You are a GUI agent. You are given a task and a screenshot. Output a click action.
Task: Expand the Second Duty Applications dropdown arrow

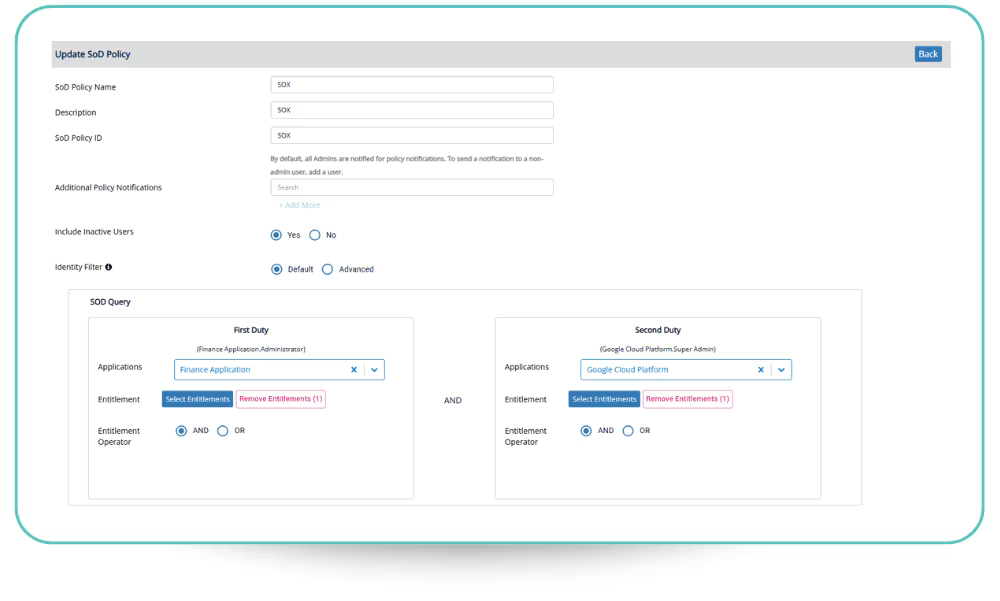click(x=781, y=370)
